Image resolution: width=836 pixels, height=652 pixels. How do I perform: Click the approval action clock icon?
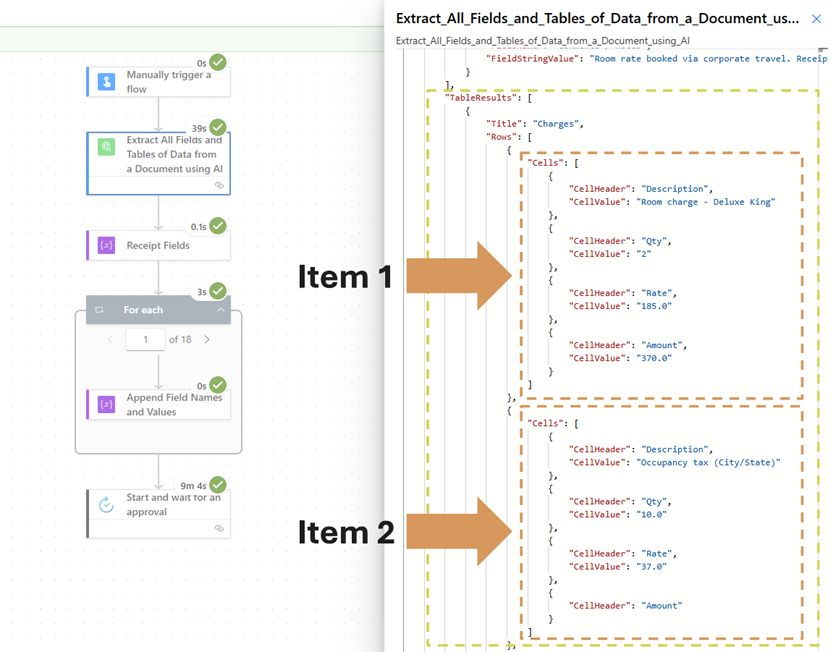click(x=106, y=505)
